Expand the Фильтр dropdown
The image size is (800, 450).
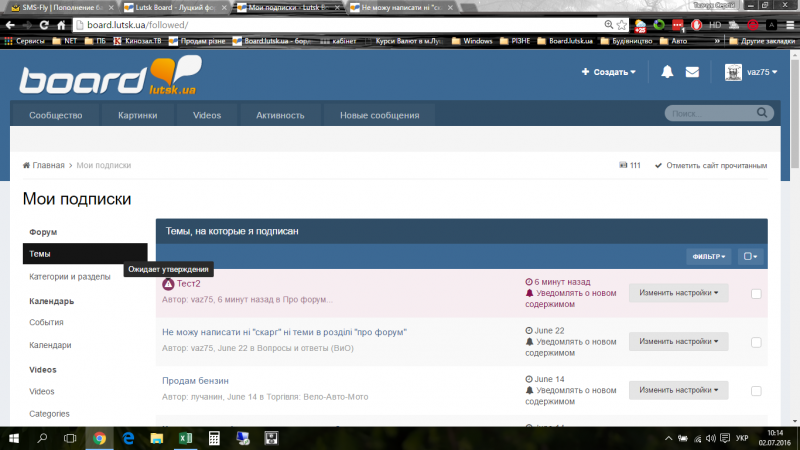click(x=708, y=257)
